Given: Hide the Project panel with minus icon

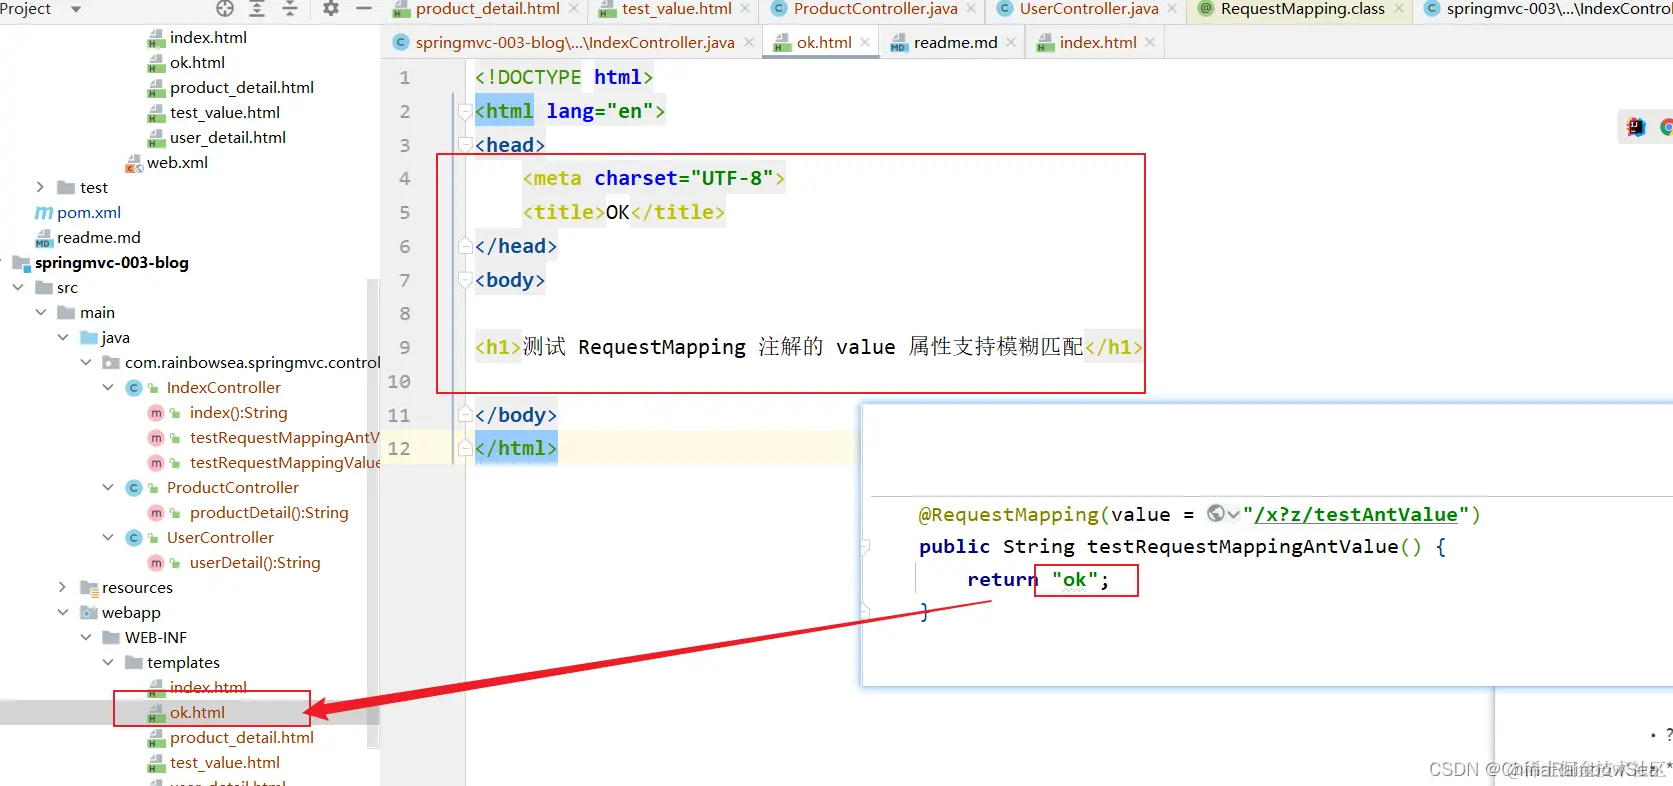Looking at the screenshot, I should (x=364, y=9).
